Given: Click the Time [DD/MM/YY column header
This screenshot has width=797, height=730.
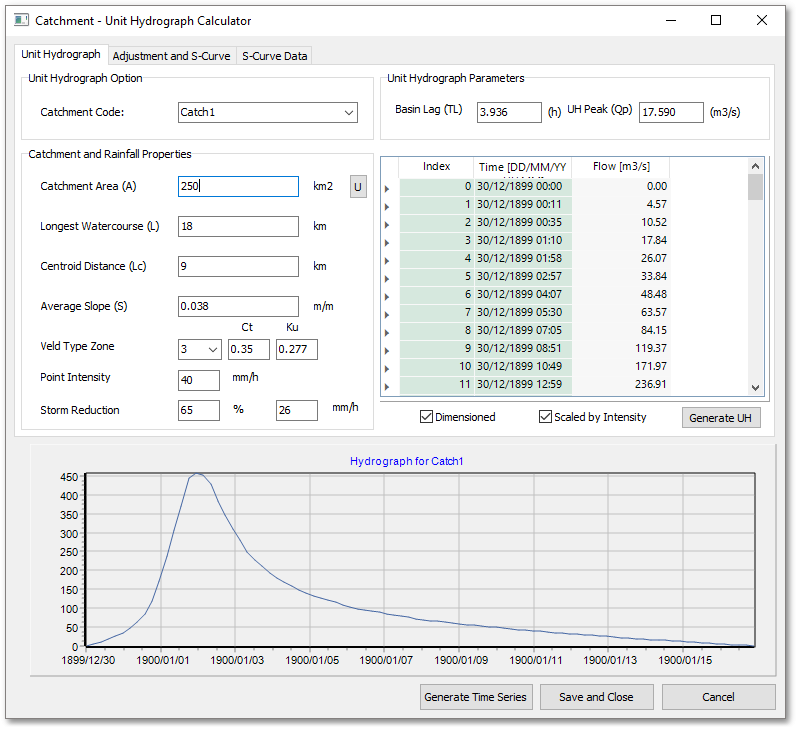Looking at the screenshot, I should [x=523, y=167].
